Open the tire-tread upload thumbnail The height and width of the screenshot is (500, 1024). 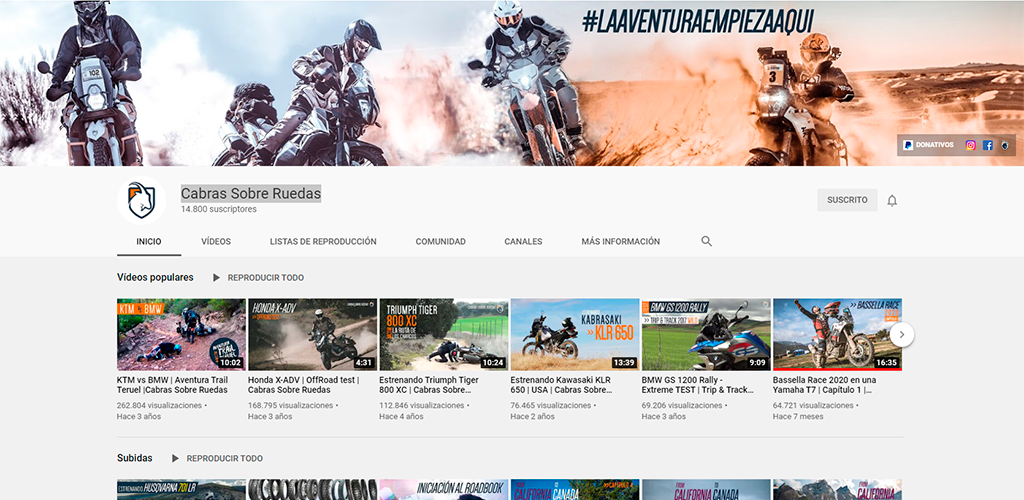coord(313,490)
